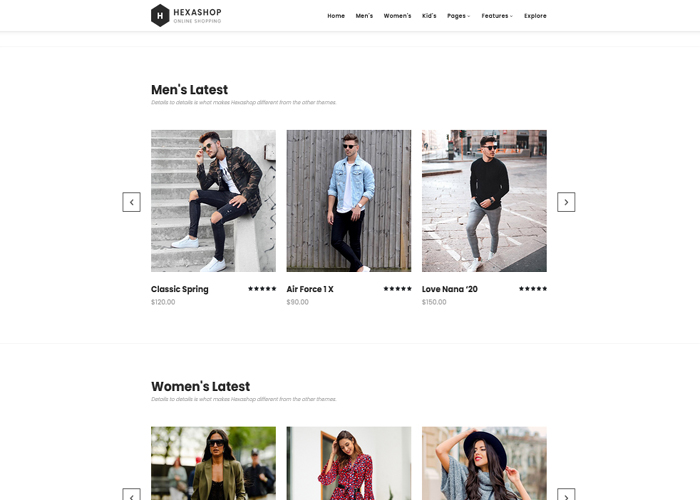The width and height of the screenshot is (700, 500).
Task: Open the Explore menu link
Action: pyautogui.click(x=535, y=16)
